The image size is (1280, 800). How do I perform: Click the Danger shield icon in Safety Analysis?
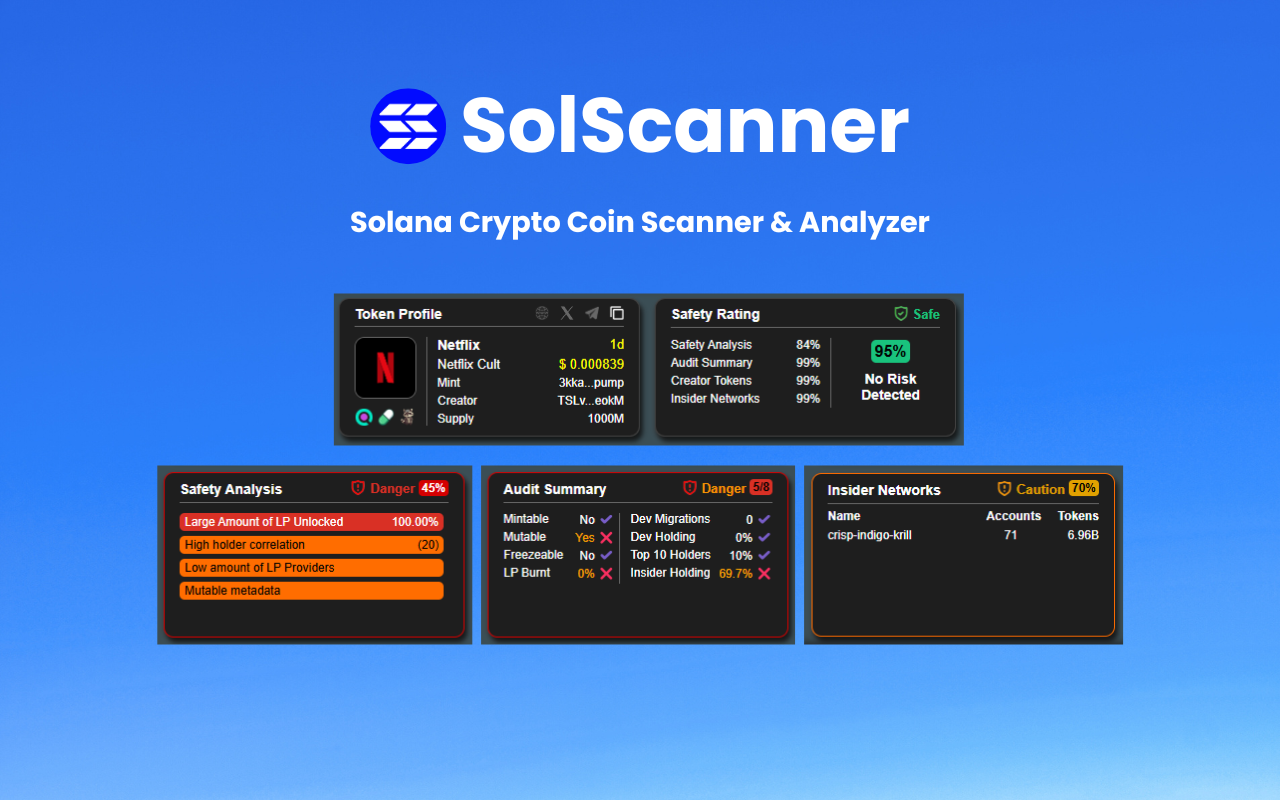point(358,489)
